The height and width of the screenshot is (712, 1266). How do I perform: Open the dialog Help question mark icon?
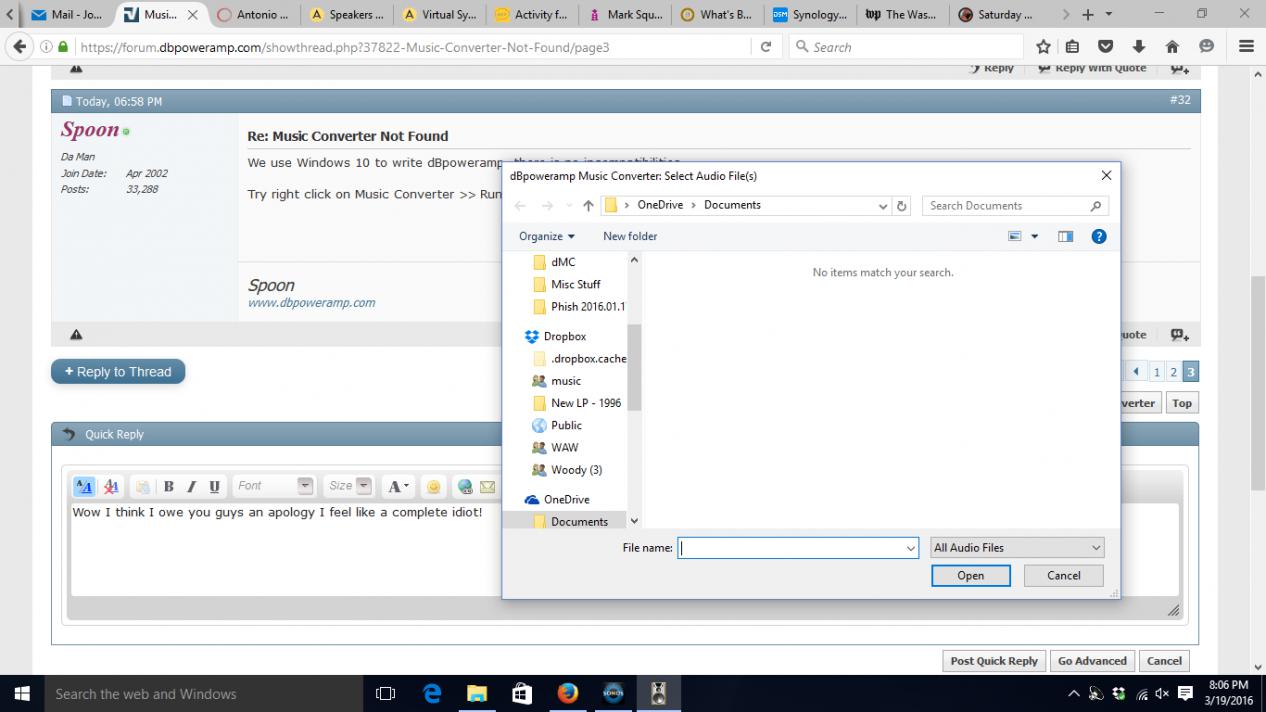click(x=1098, y=237)
